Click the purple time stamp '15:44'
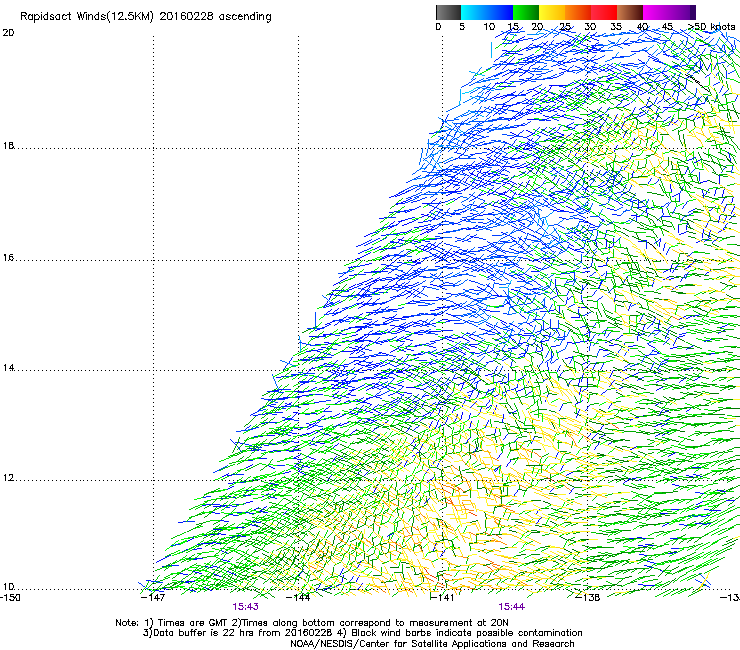This screenshot has width=740, height=650. [512, 607]
